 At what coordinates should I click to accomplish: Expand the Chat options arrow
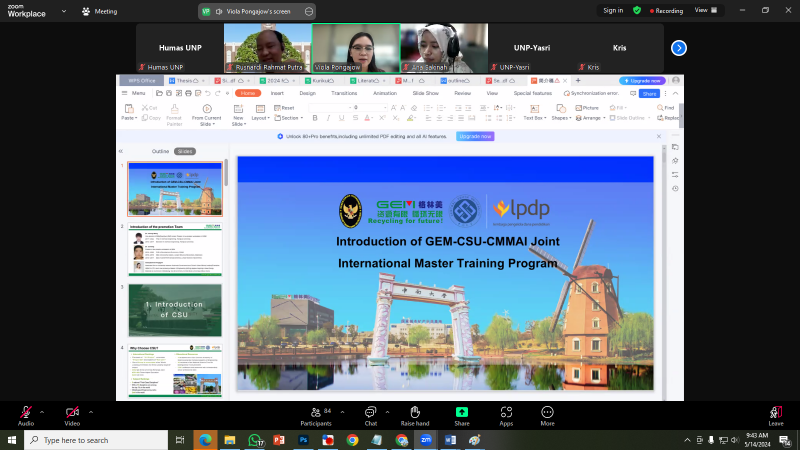(x=387, y=412)
